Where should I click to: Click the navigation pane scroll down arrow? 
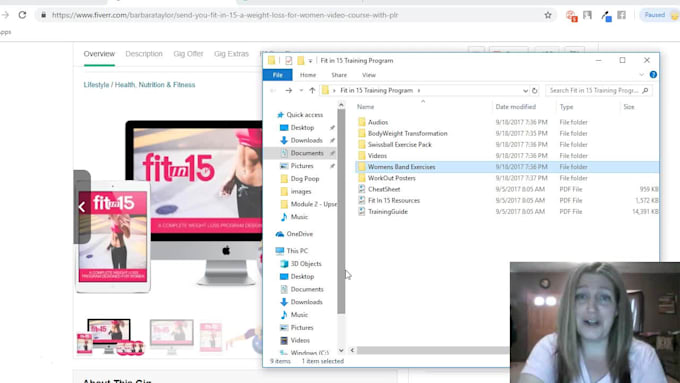[341, 350]
